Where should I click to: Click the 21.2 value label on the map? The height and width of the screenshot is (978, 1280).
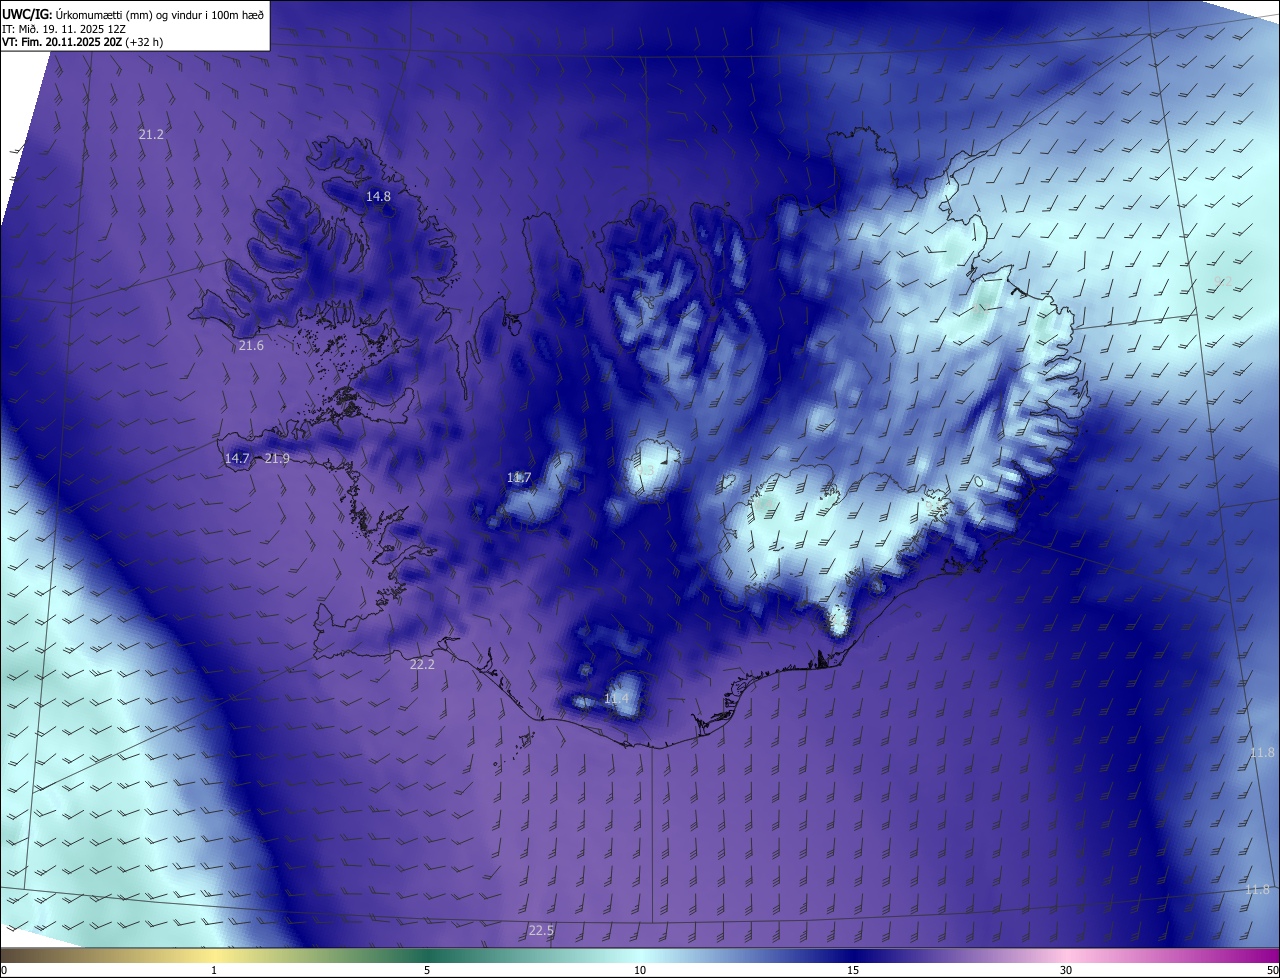(151, 134)
